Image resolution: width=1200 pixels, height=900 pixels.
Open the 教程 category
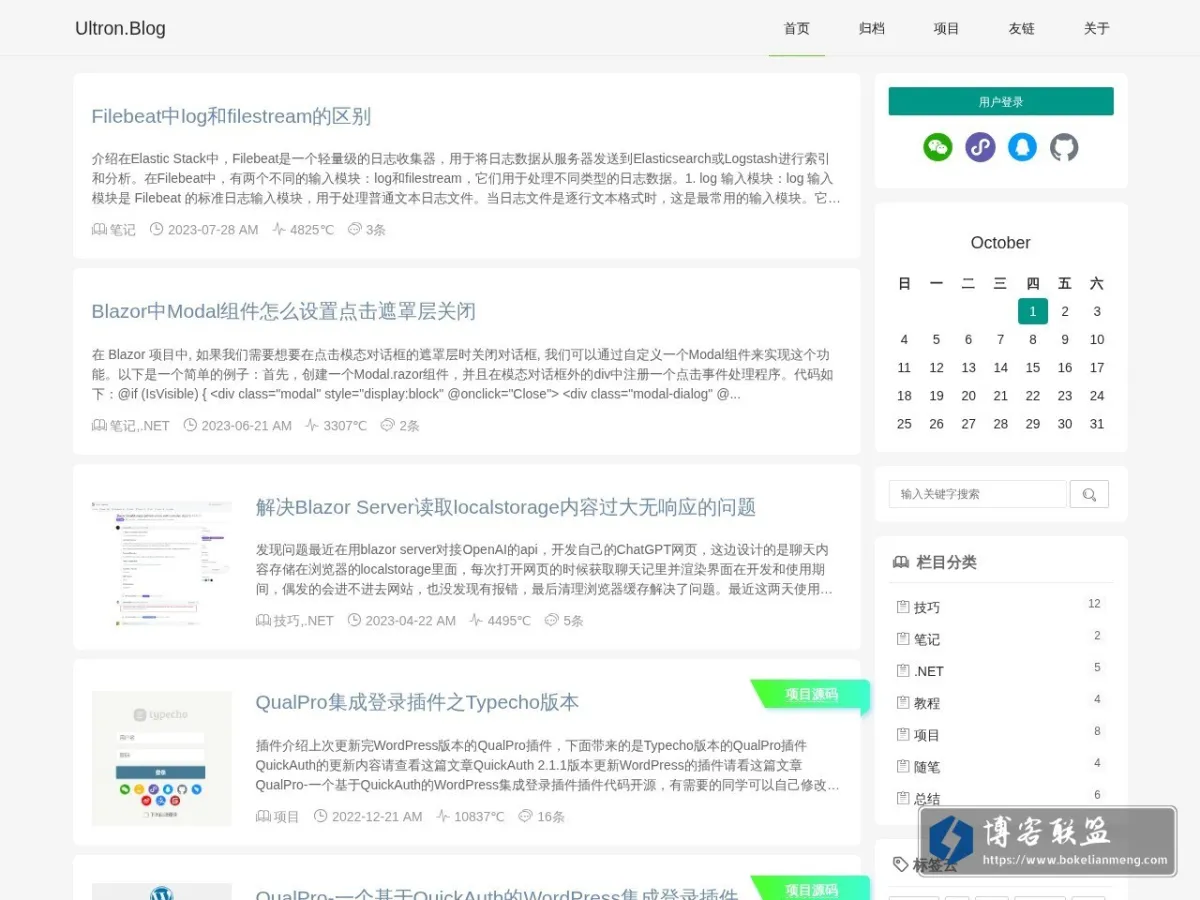[x=927, y=703]
